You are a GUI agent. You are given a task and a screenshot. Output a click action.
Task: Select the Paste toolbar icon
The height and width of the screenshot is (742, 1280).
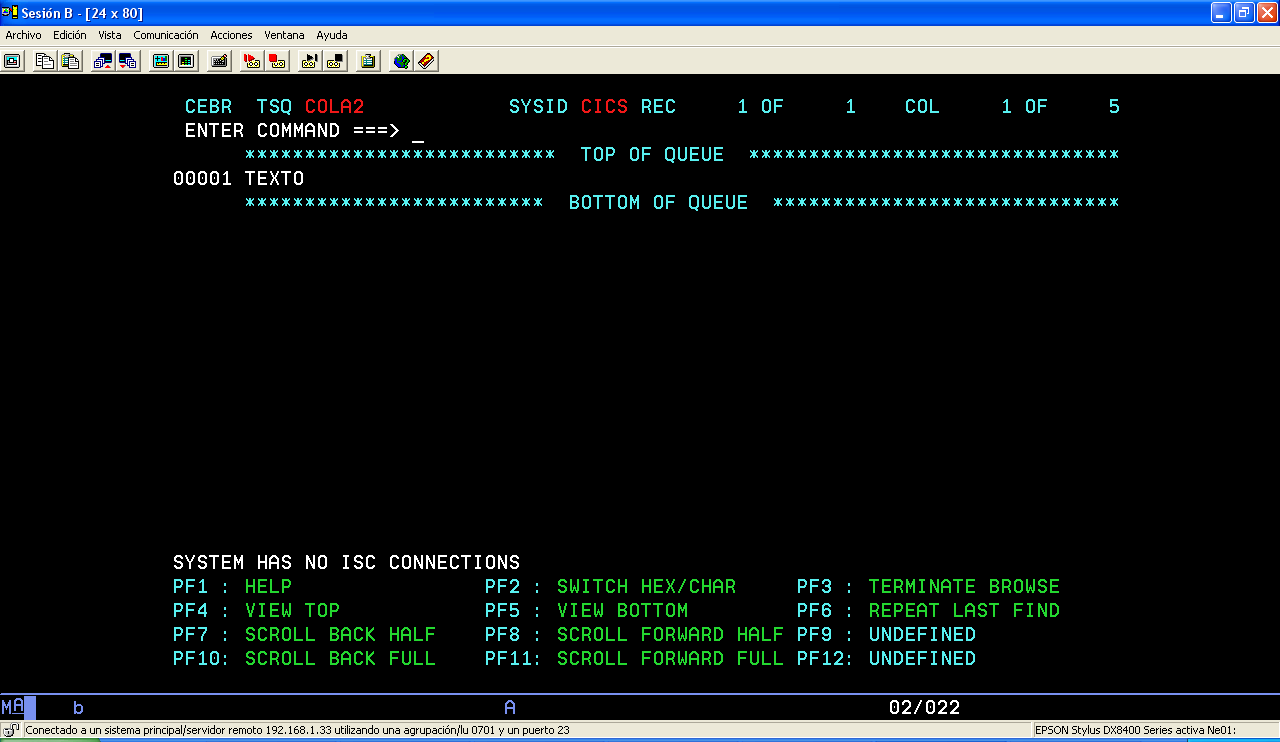pyautogui.click(x=70, y=61)
